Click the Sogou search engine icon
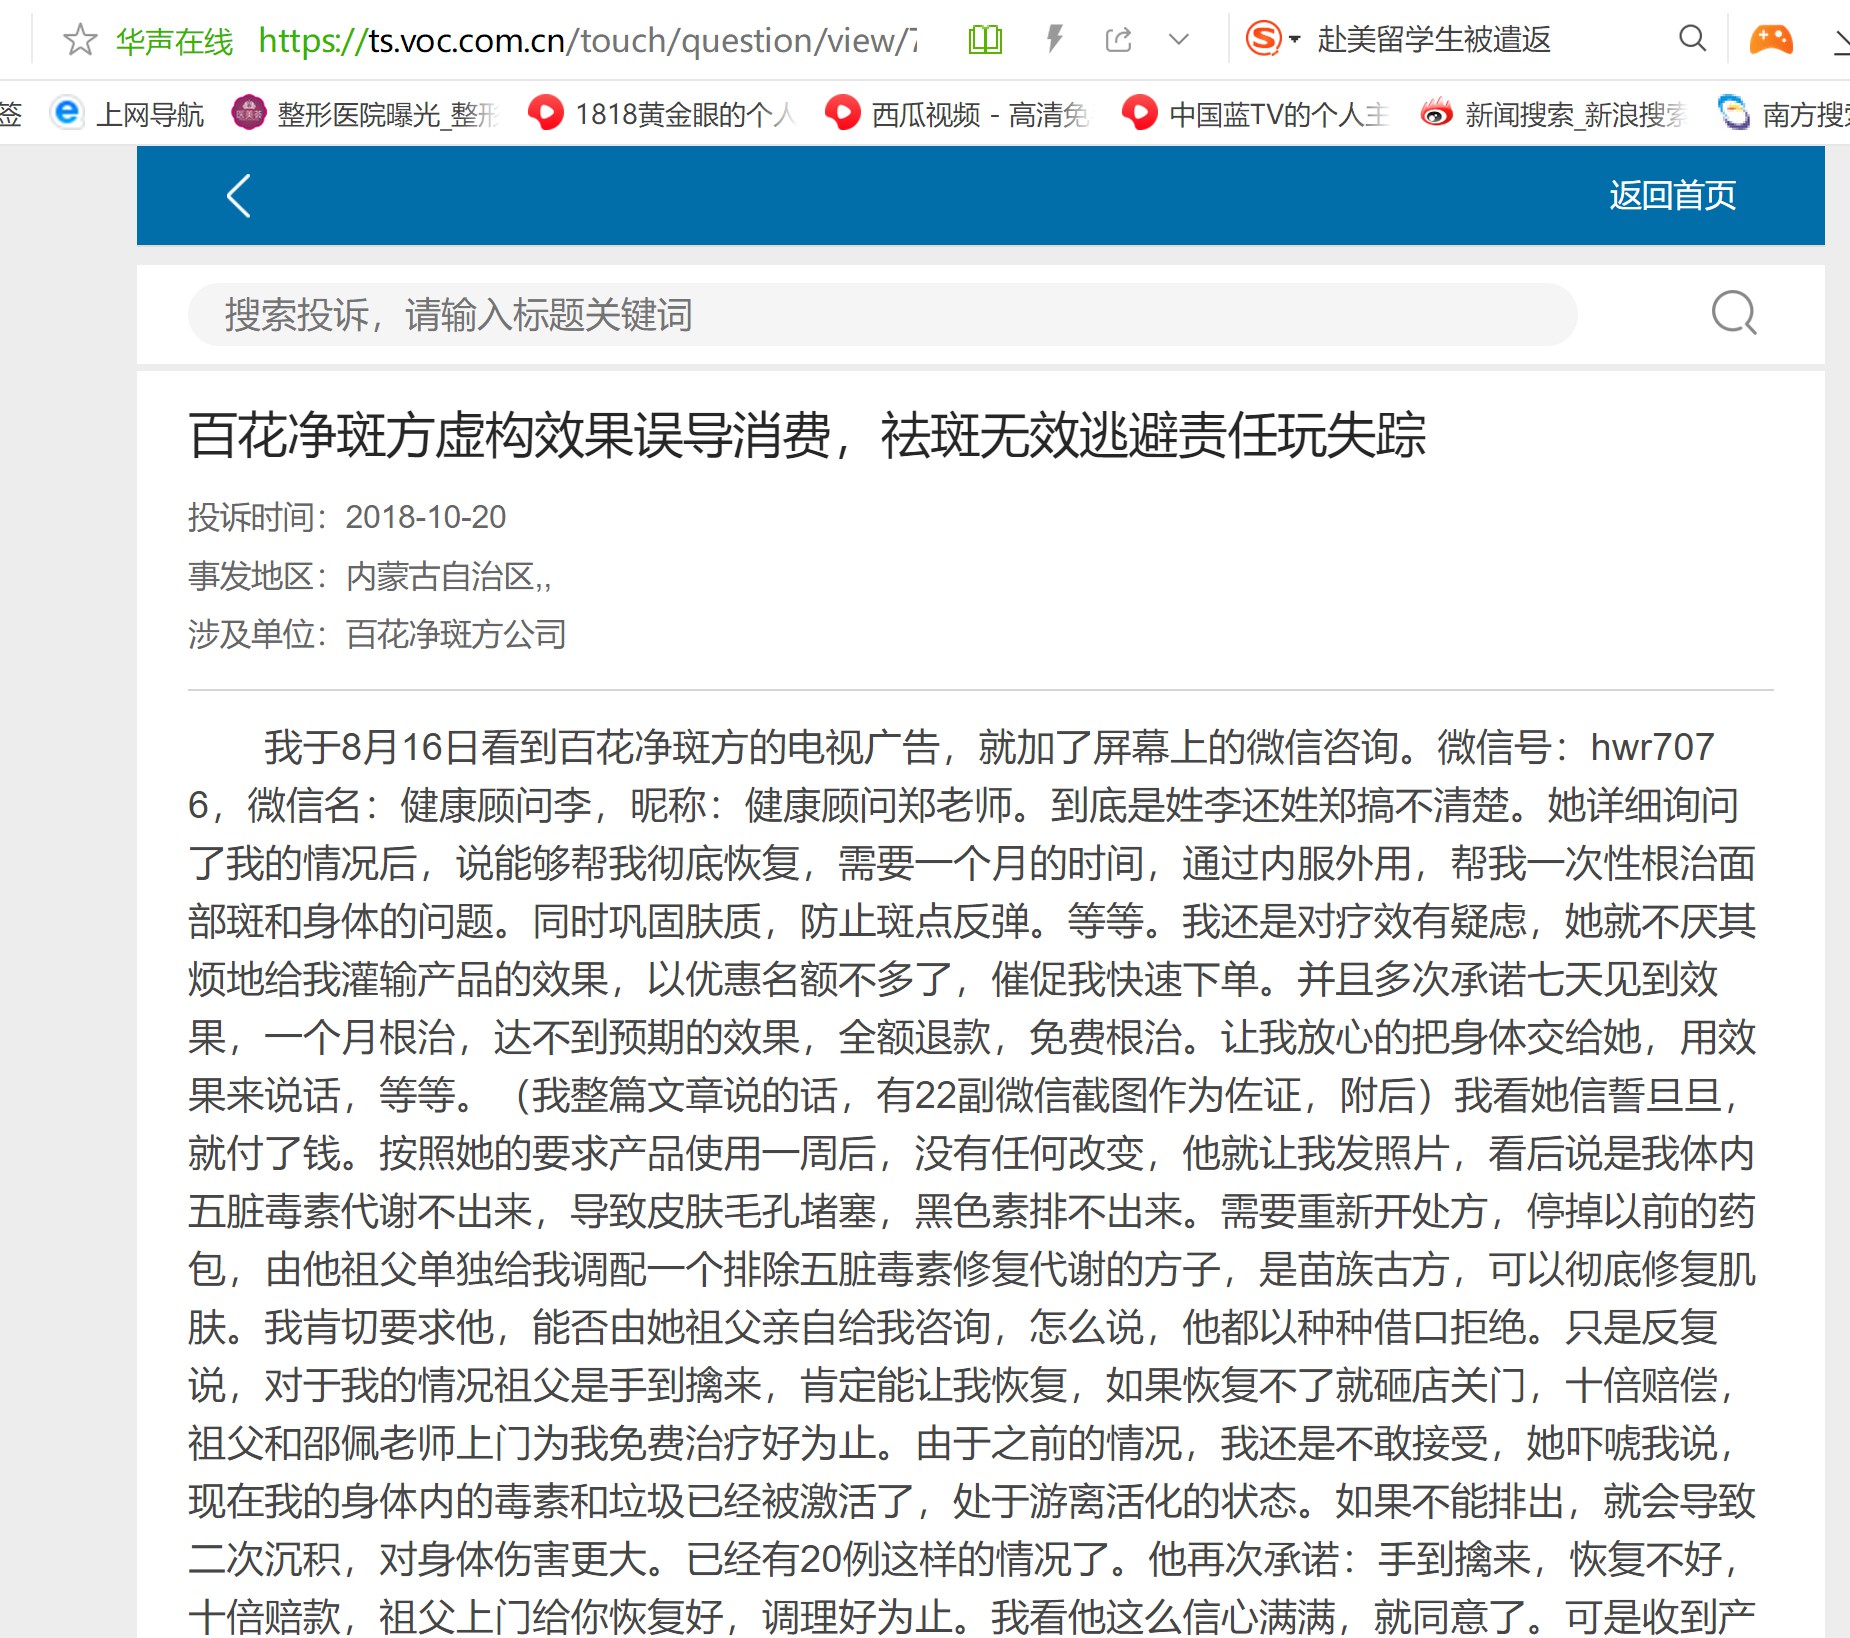 (x=1263, y=39)
